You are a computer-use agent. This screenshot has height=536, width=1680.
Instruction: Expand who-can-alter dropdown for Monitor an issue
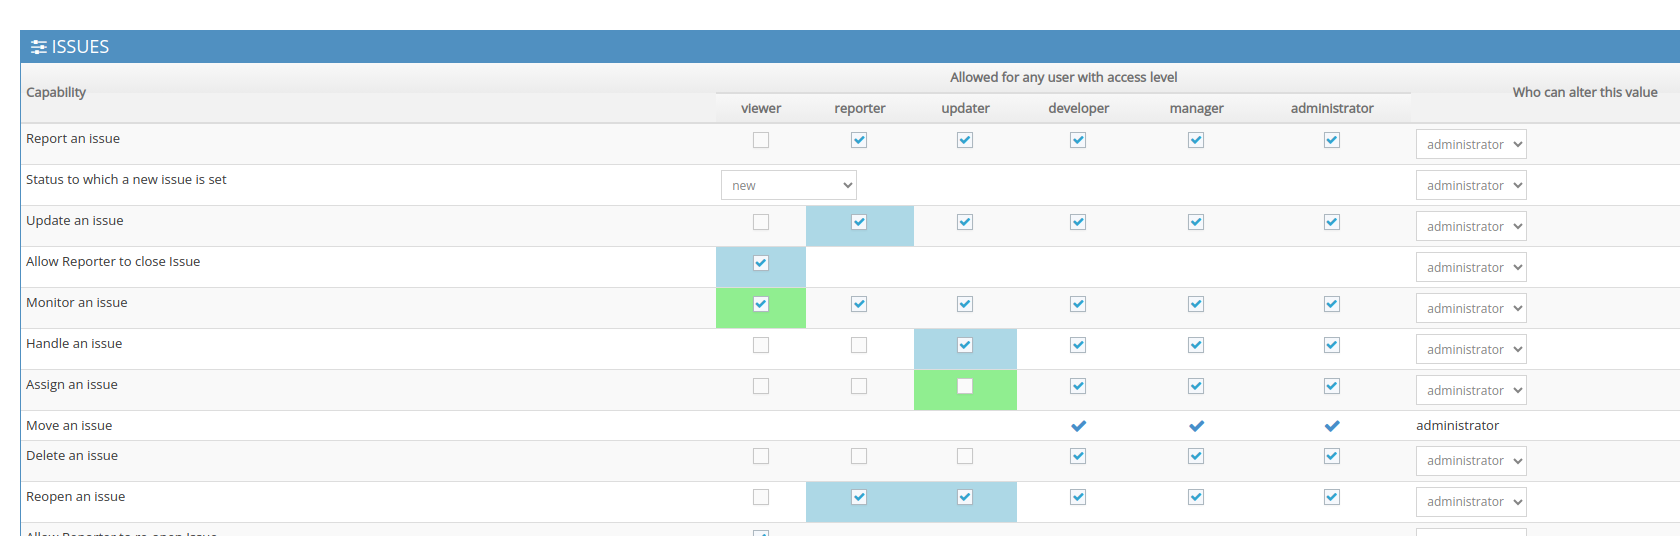[x=1471, y=308]
